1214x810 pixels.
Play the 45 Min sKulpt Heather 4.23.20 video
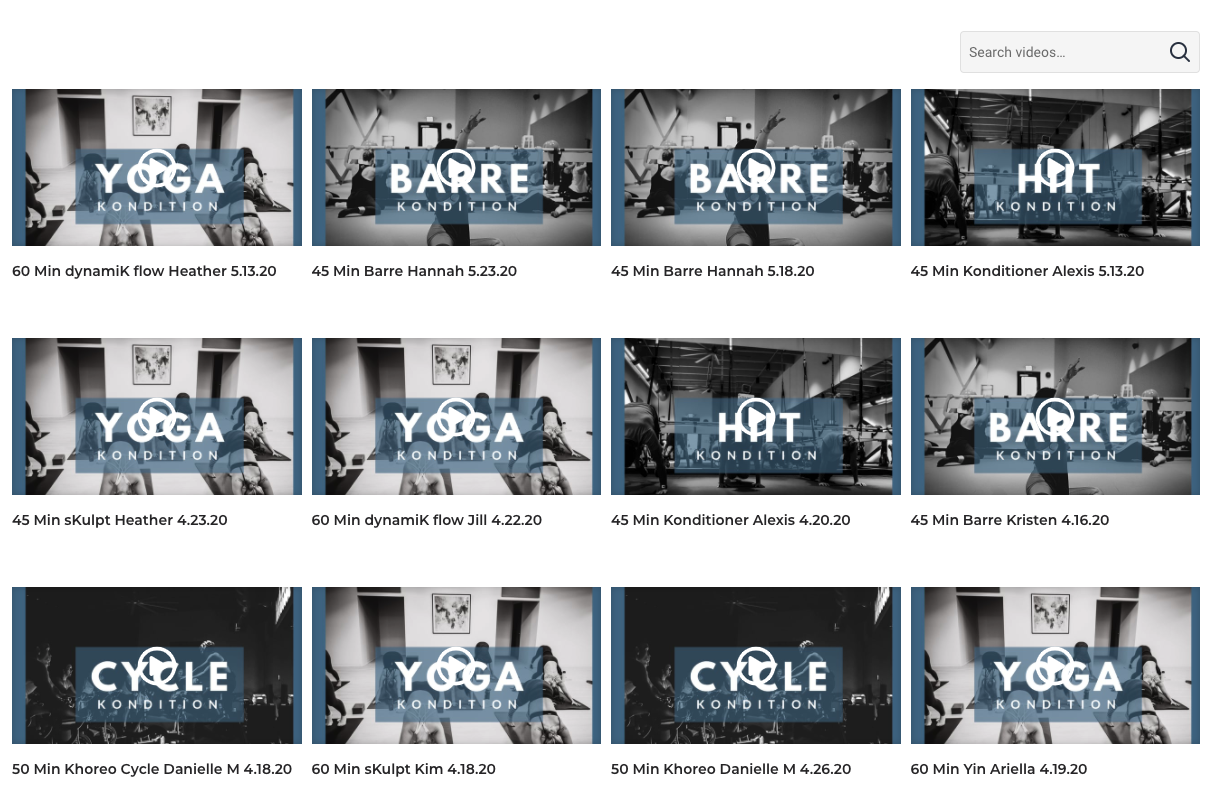pyautogui.click(x=157, y=416)
